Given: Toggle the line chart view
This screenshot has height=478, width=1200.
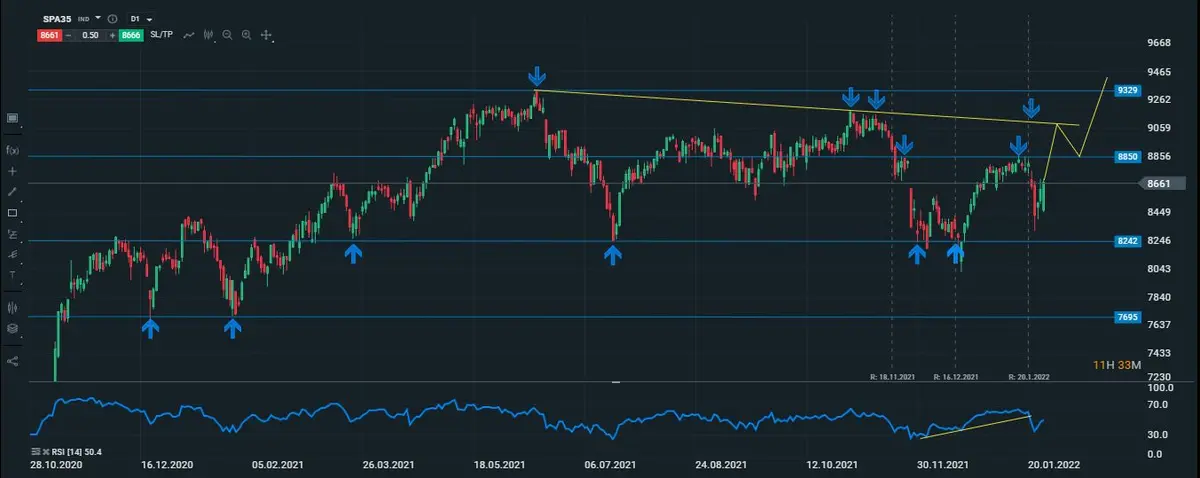Looking at the screenshot, I should [188, 35].
